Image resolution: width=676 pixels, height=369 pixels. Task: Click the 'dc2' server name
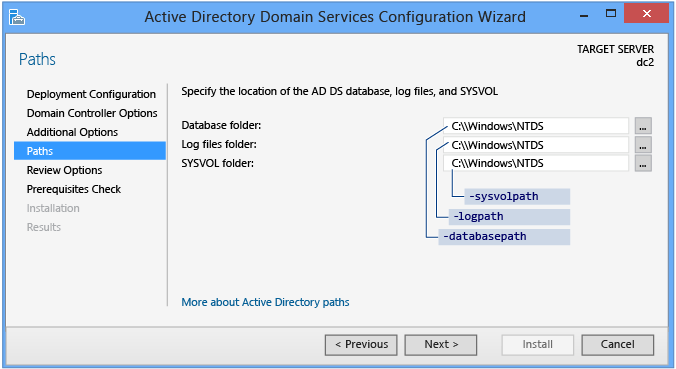645,62
